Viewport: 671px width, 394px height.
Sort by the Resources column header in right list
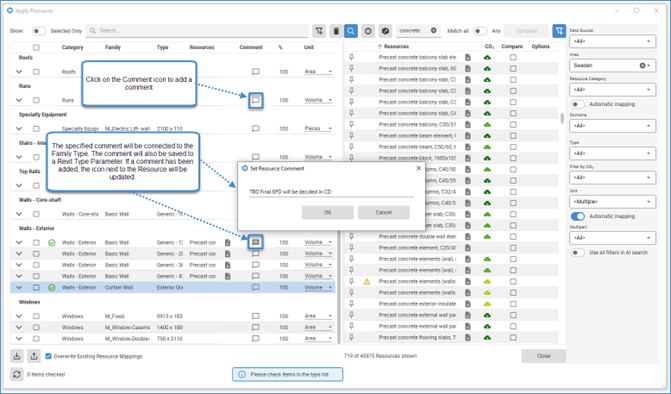point(396,46)
